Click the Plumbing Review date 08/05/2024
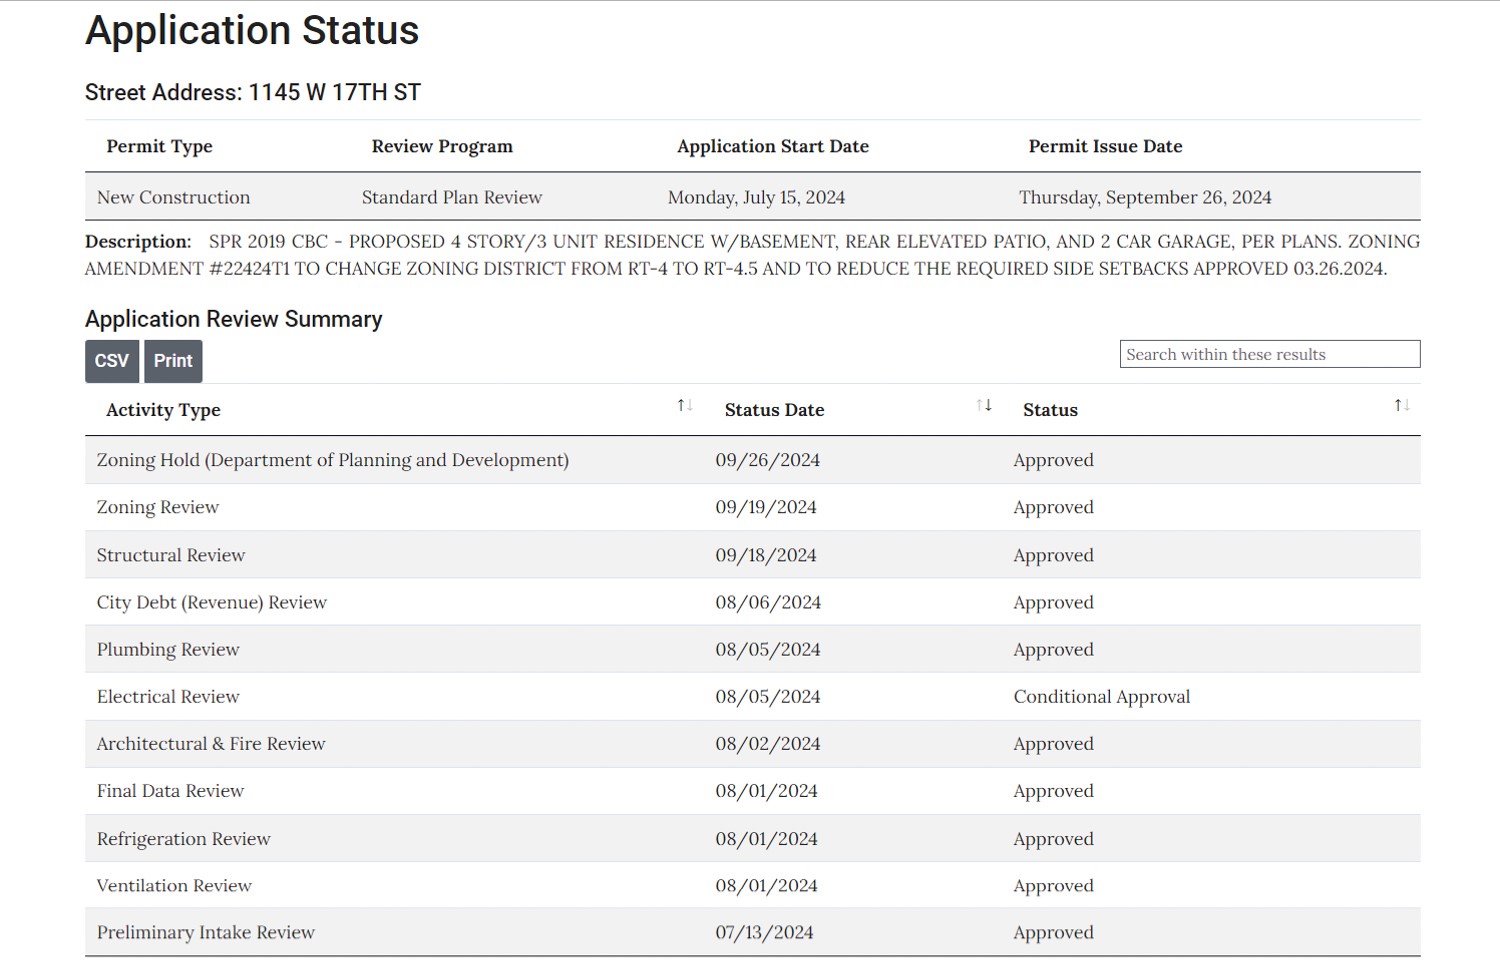Image resolution: width=1500 pixels, height=971 pixels. 768,649
